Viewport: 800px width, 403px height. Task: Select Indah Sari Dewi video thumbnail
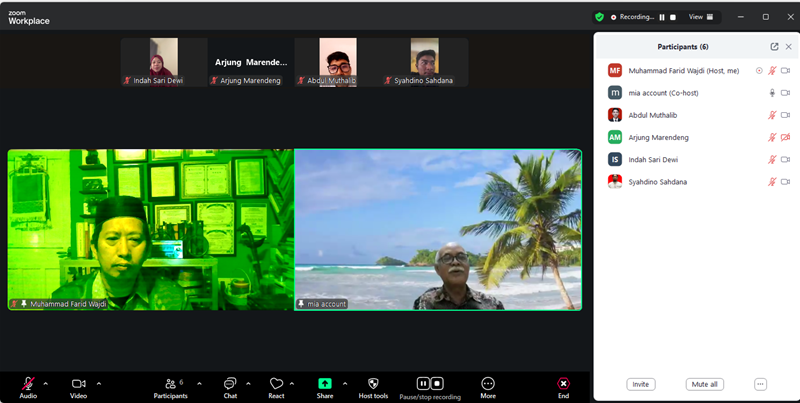click(164, 62)
